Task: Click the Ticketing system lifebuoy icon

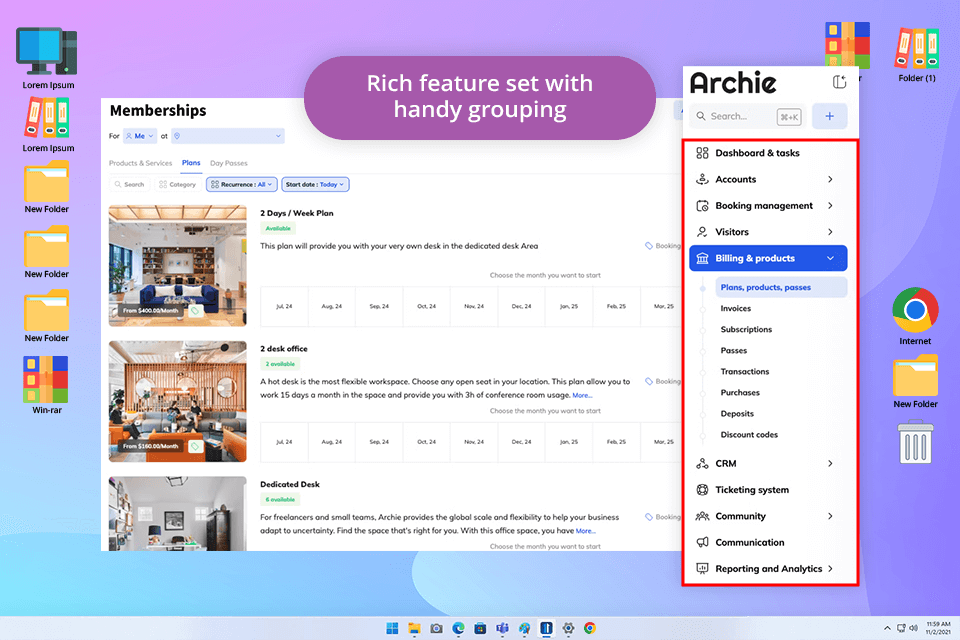Action: click(702, 490)
